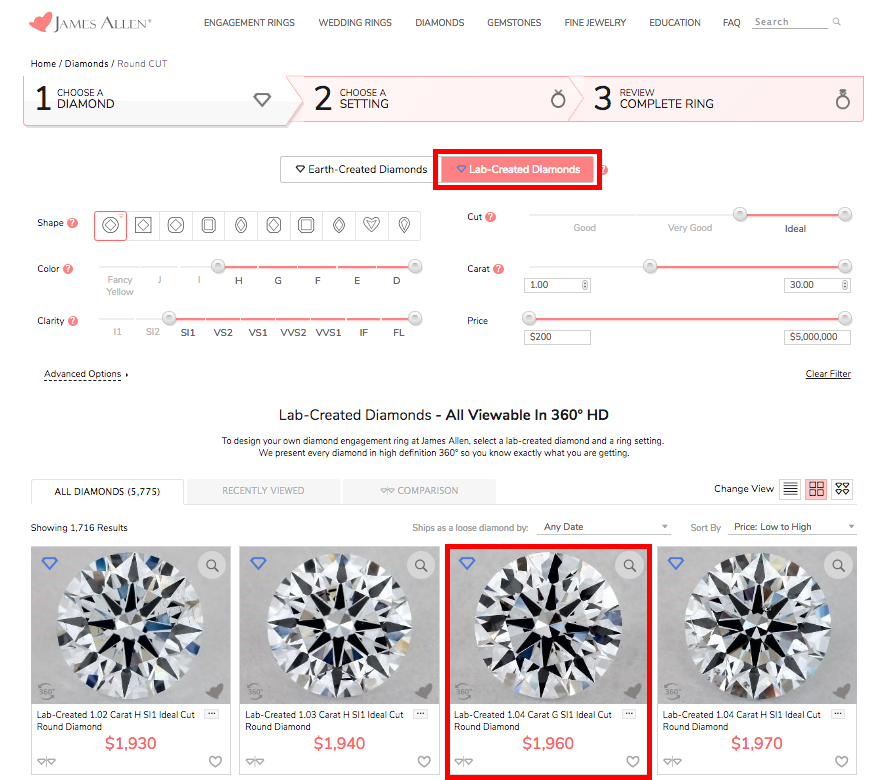This screenshot has height=780, width=887.
Task: Add the $1,930 diamond to comparison
Action: pyautogui.click(x=46, y=761)
